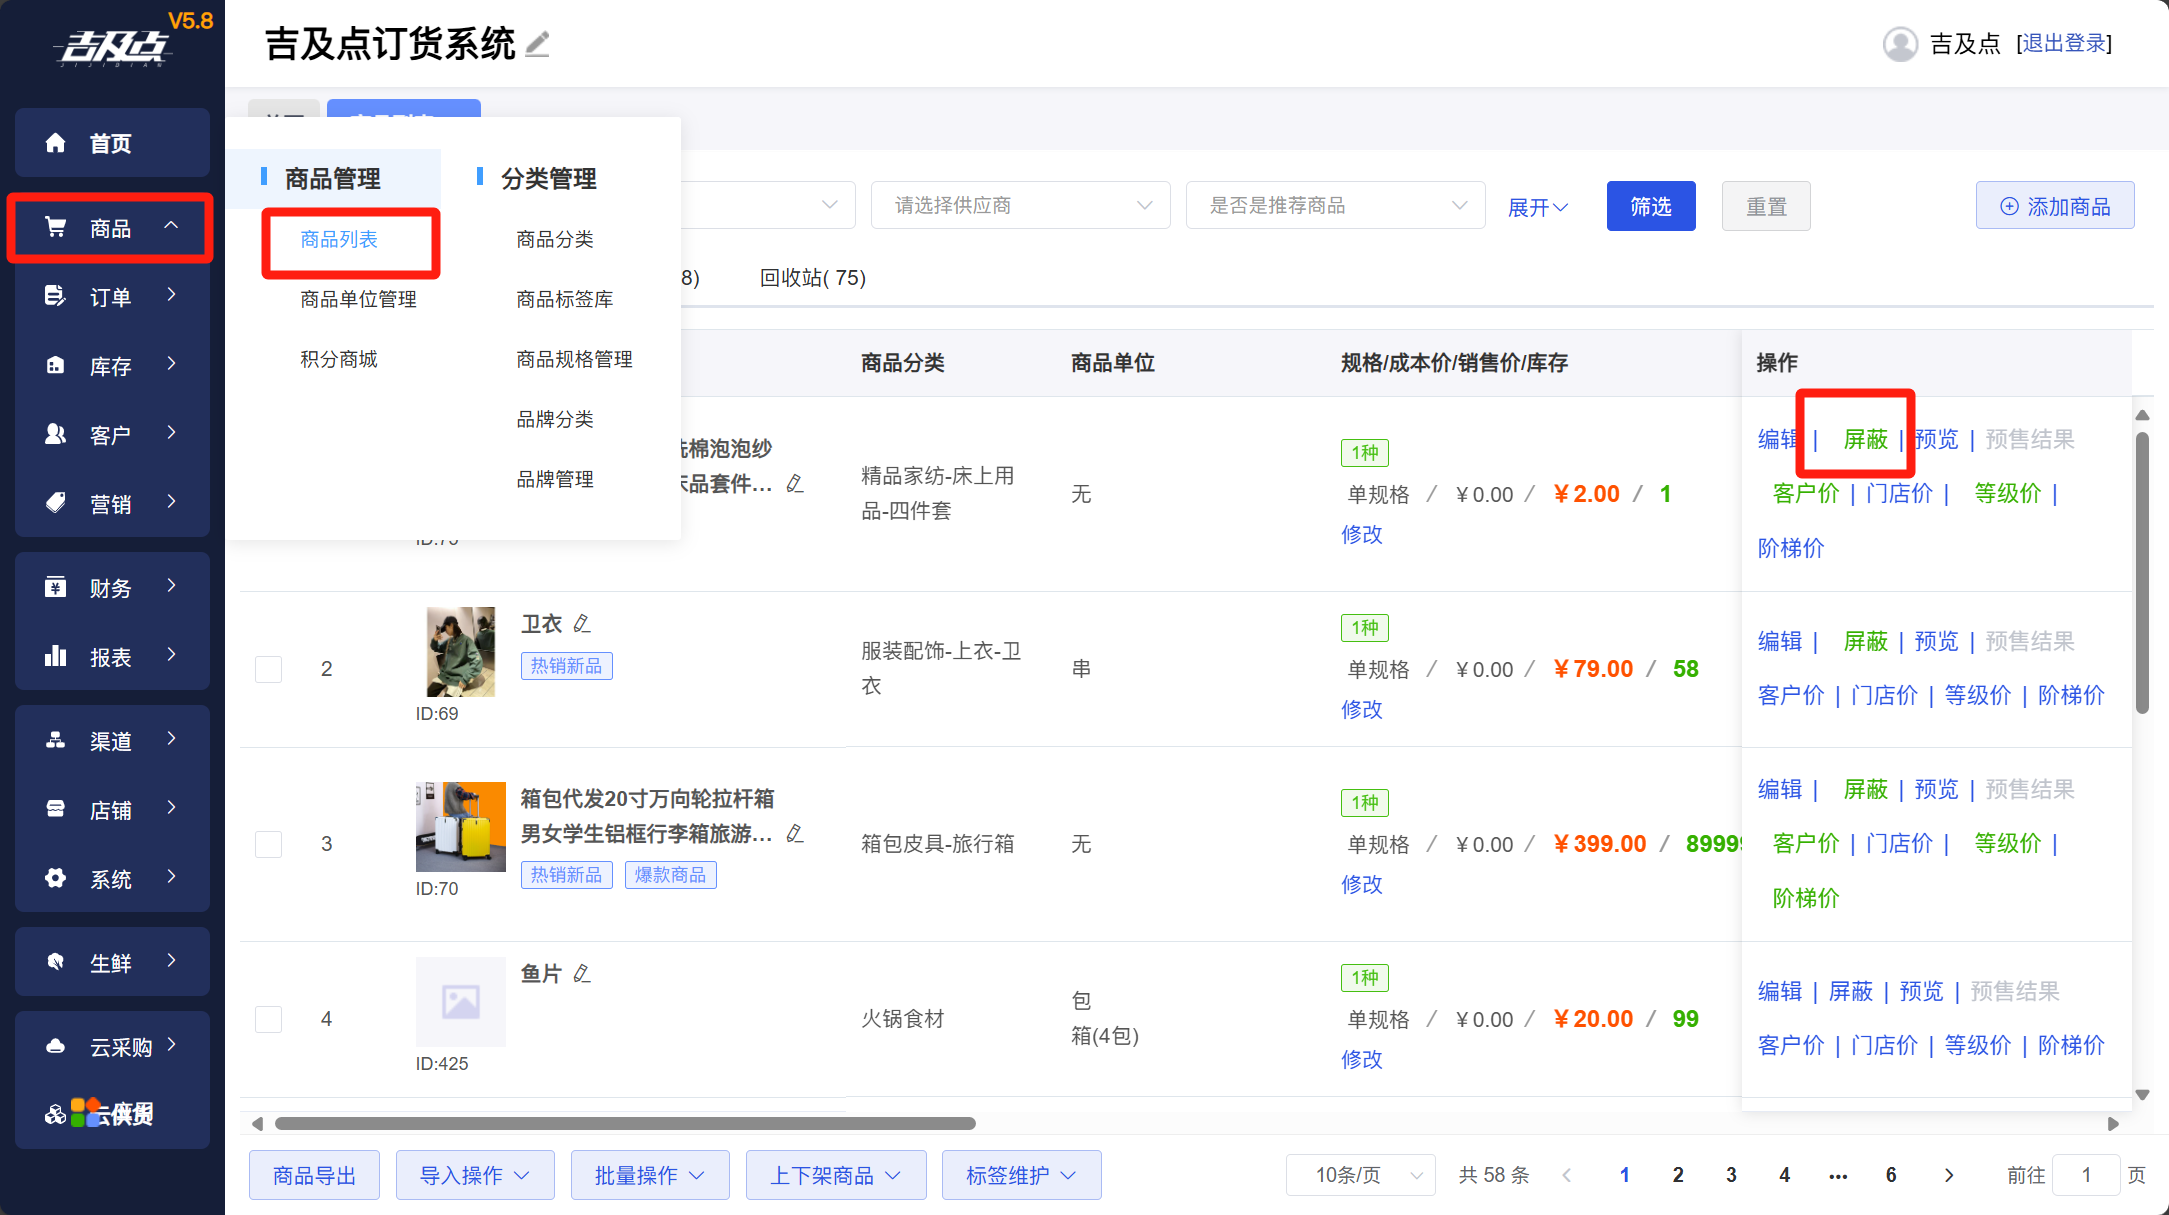
Task: Click the 财务 finance icon in sidebar
Action: click(56, 587)
